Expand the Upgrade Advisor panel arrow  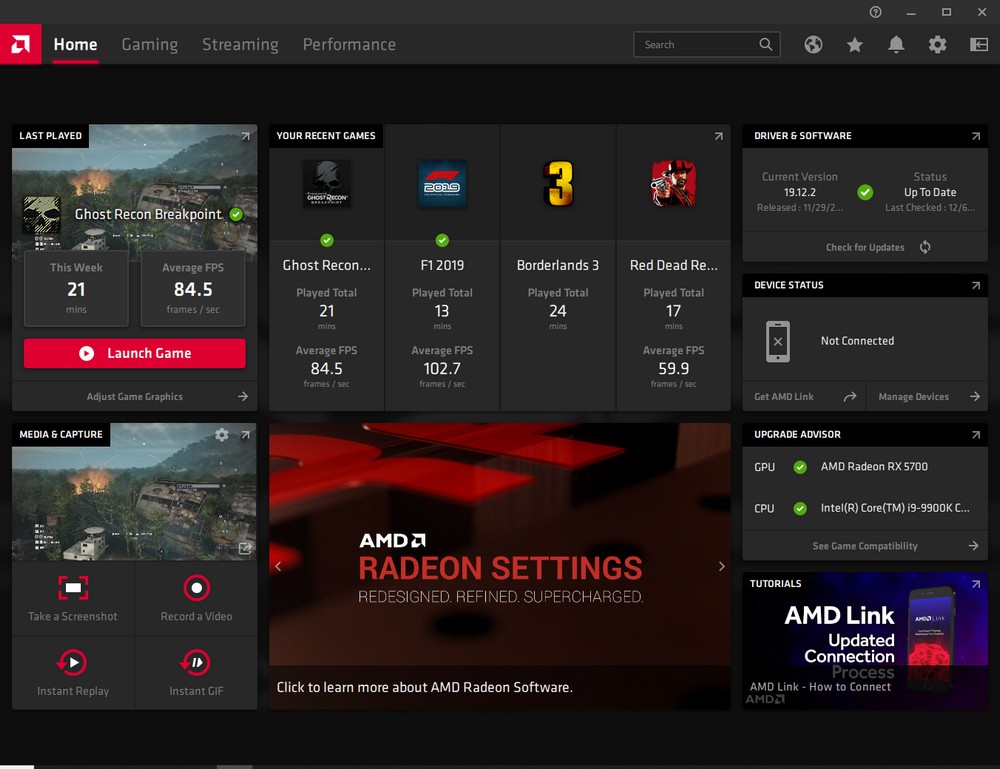(976, 434)
